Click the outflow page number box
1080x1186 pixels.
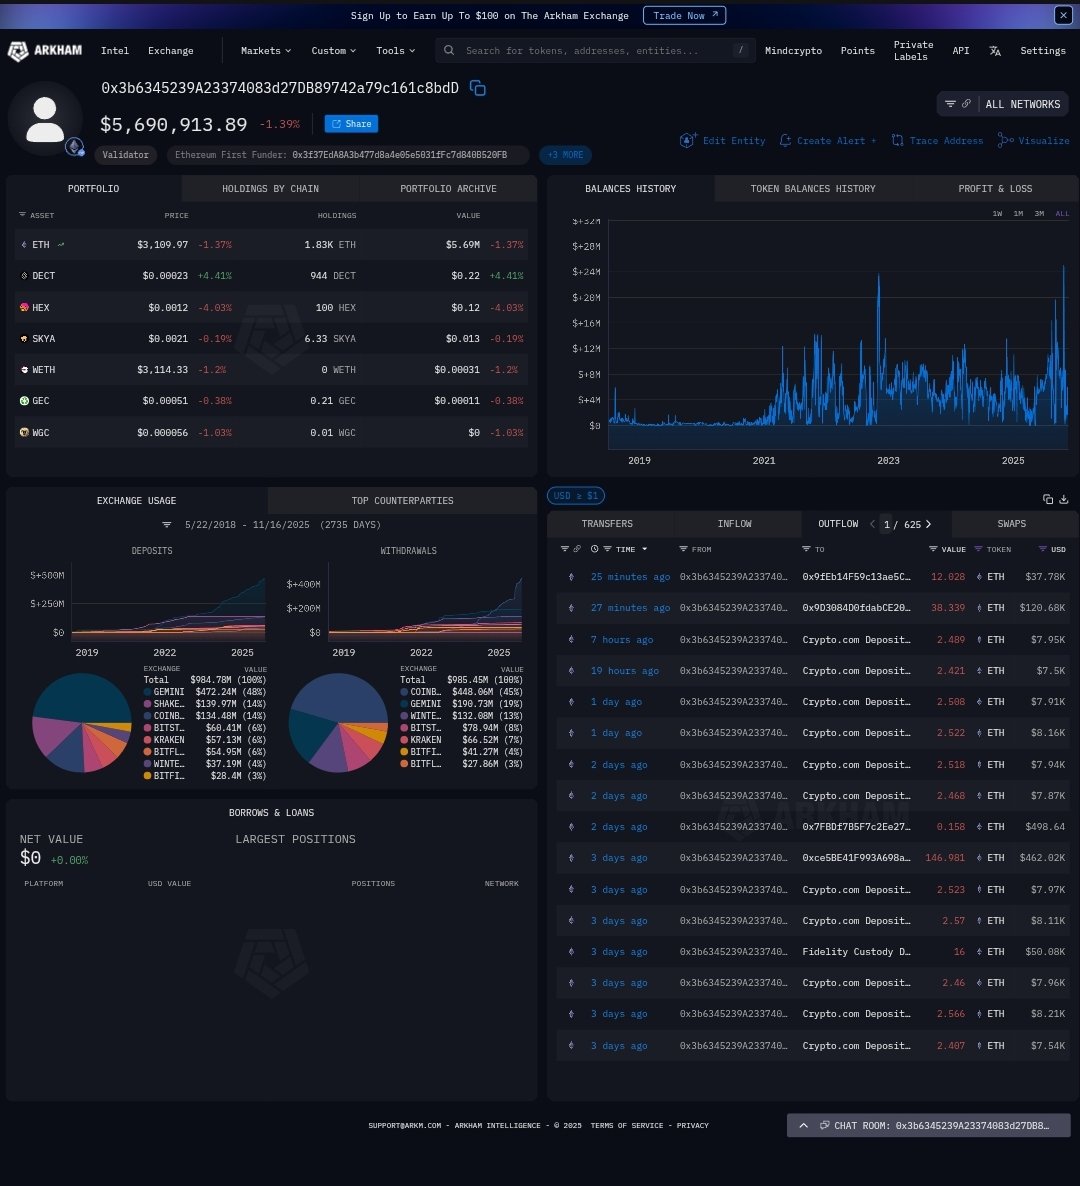[x=886, y=523]
